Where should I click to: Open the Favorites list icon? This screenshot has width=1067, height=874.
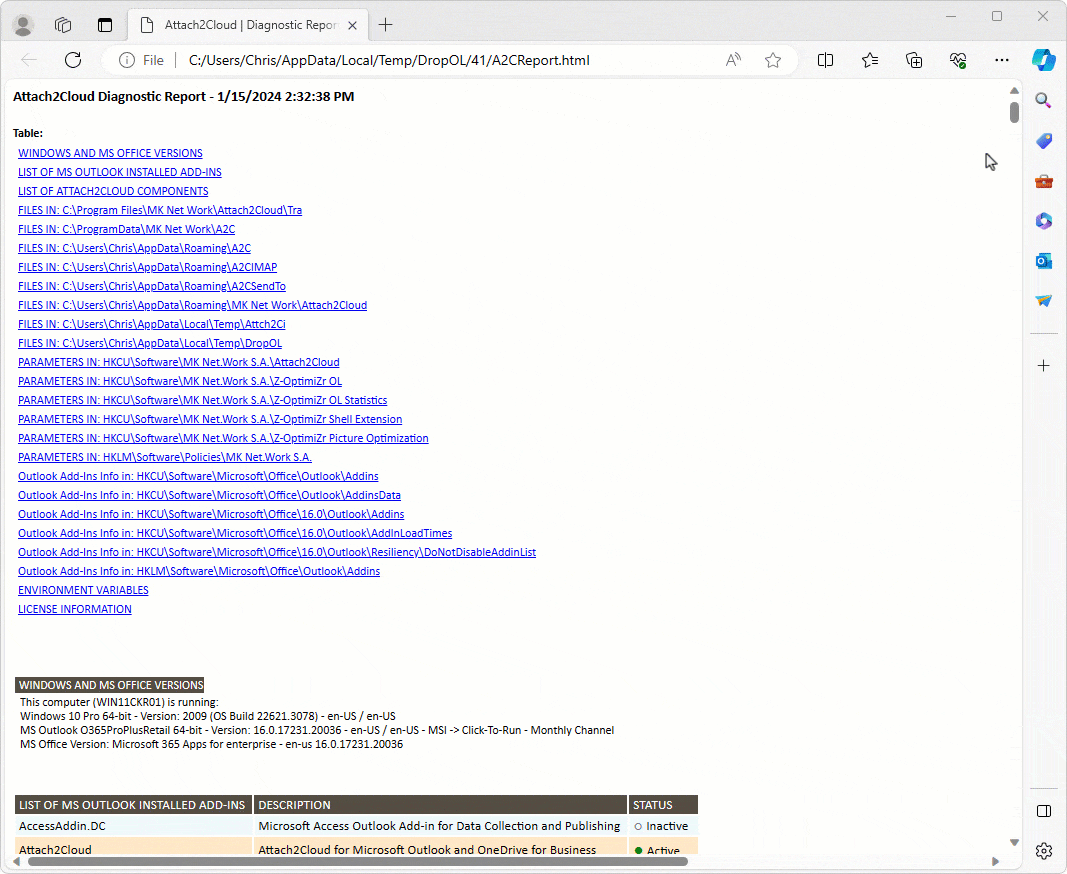870,60
